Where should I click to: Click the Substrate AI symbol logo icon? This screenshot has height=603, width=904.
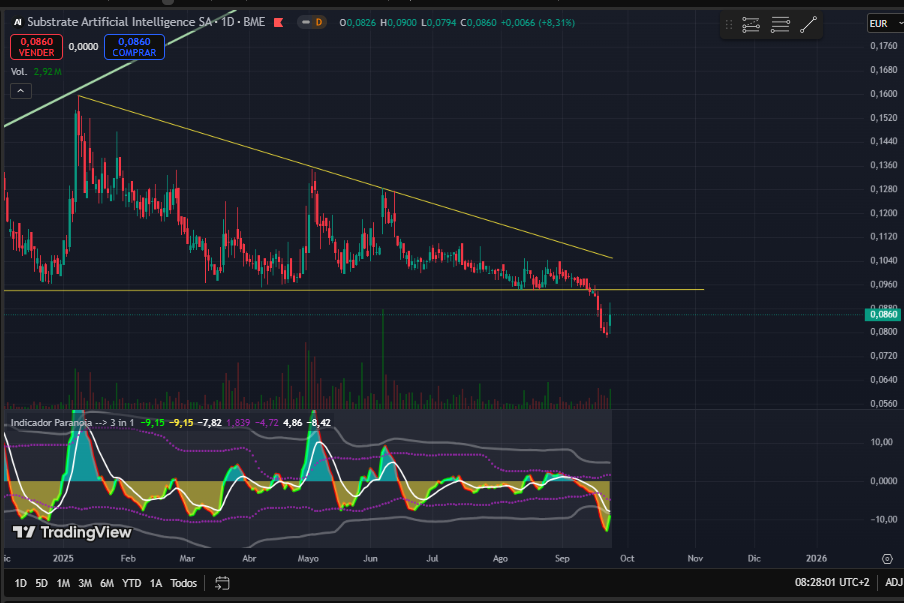pyautogui.click(x=18, y=22)
